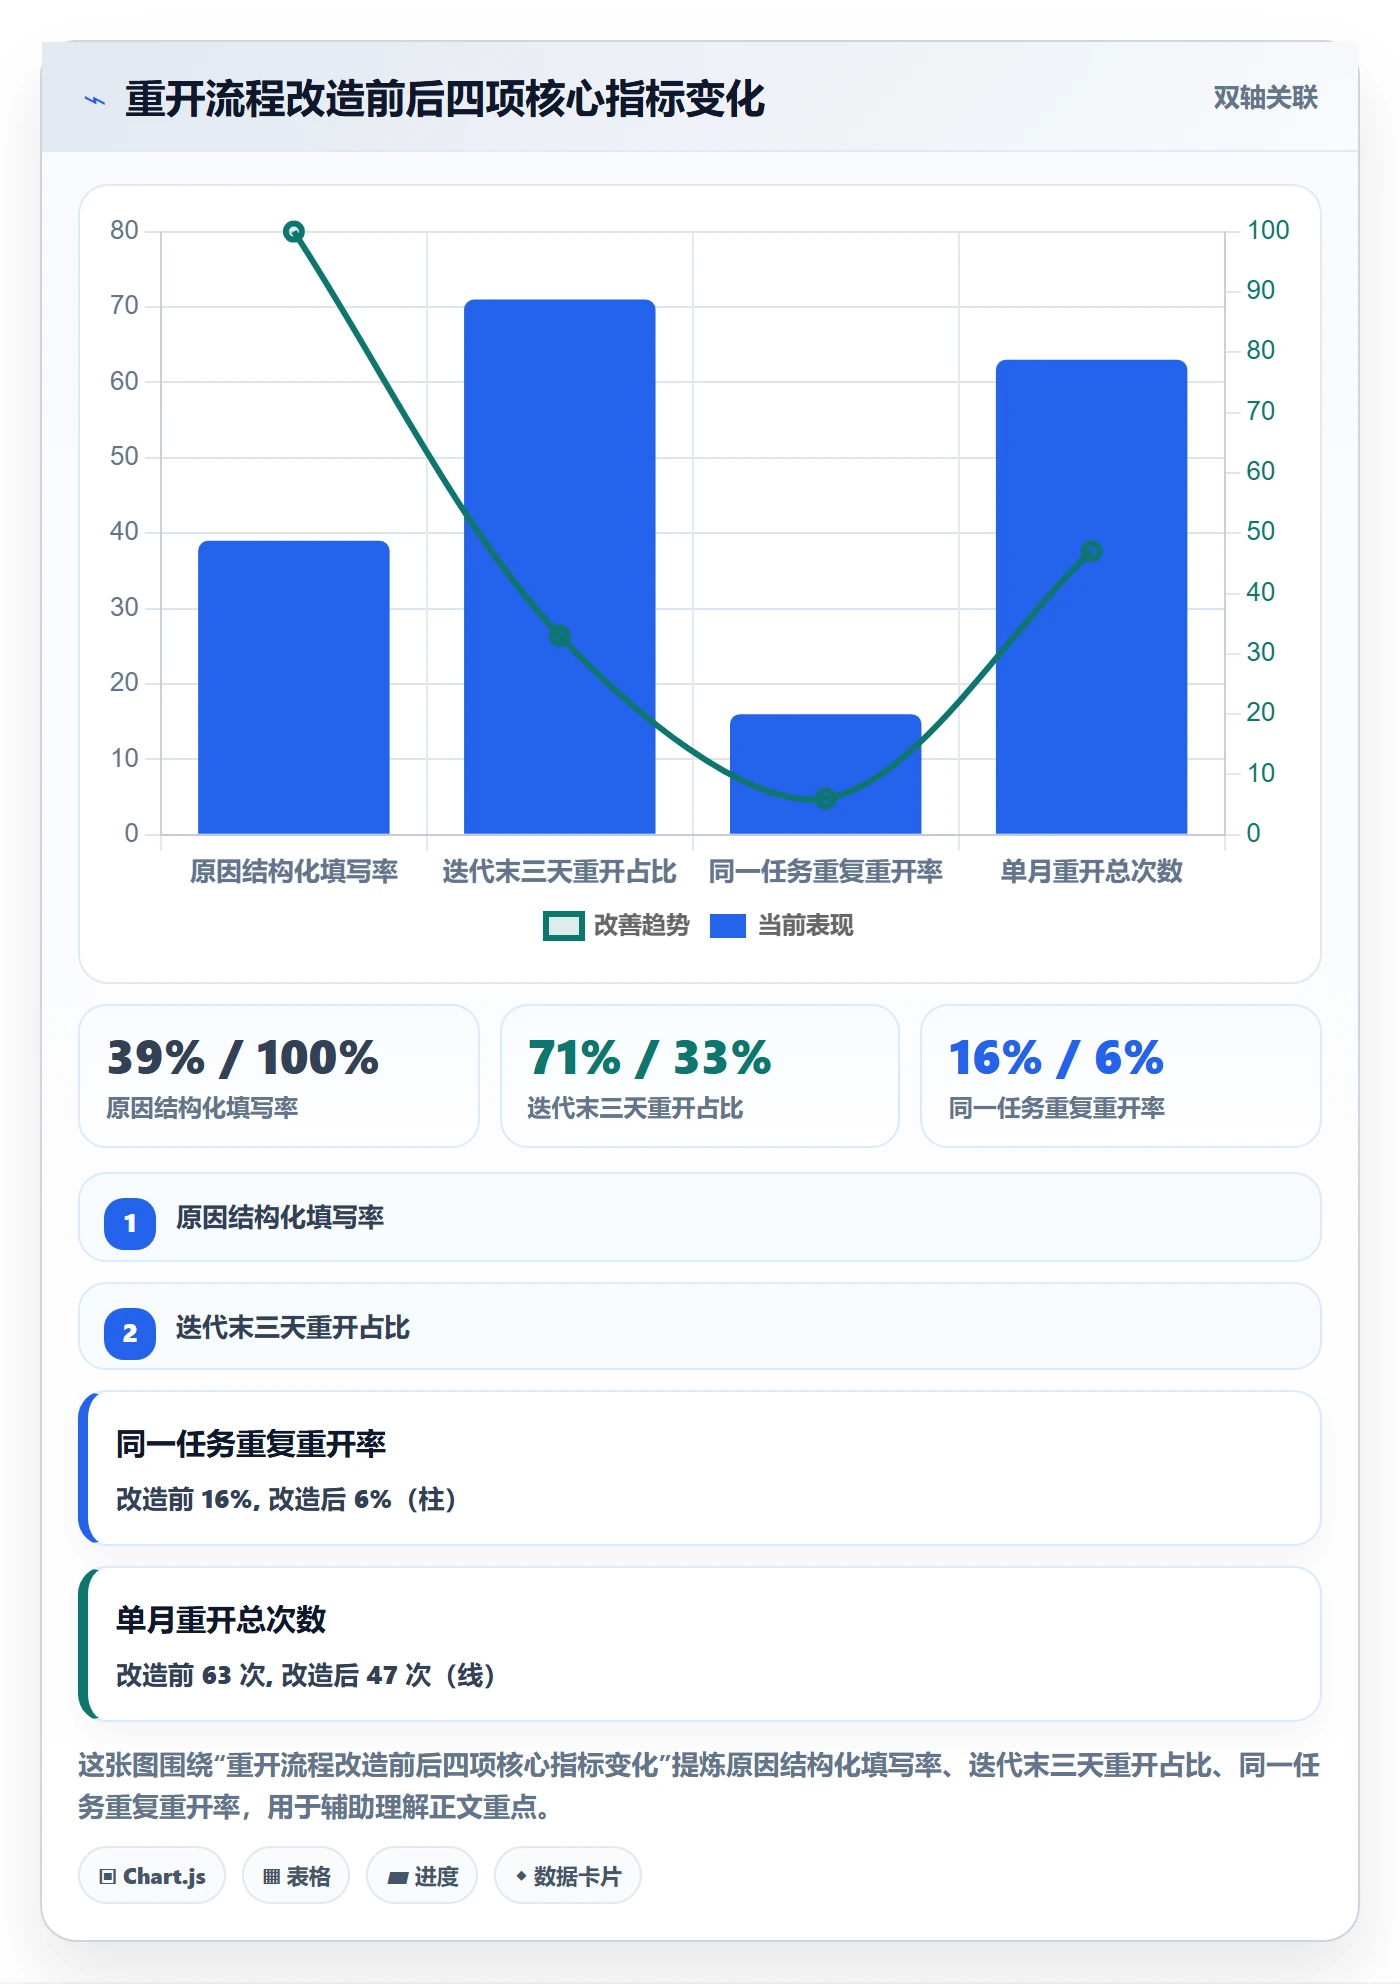Screen dimensions: 1400x1984
Task: Click the 当前表现 legend label
Action: [805, 926]
